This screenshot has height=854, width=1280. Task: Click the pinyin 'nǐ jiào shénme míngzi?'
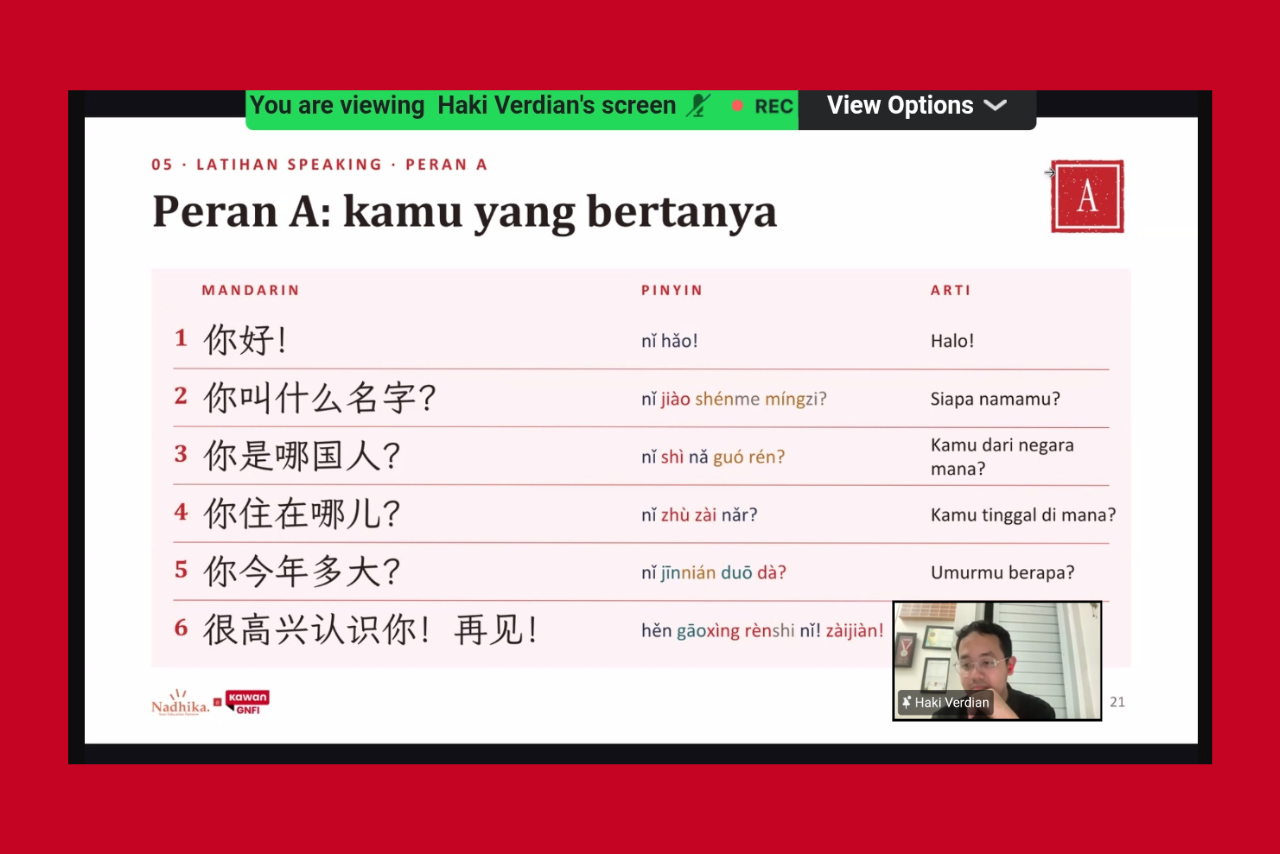tap(734, 399)
